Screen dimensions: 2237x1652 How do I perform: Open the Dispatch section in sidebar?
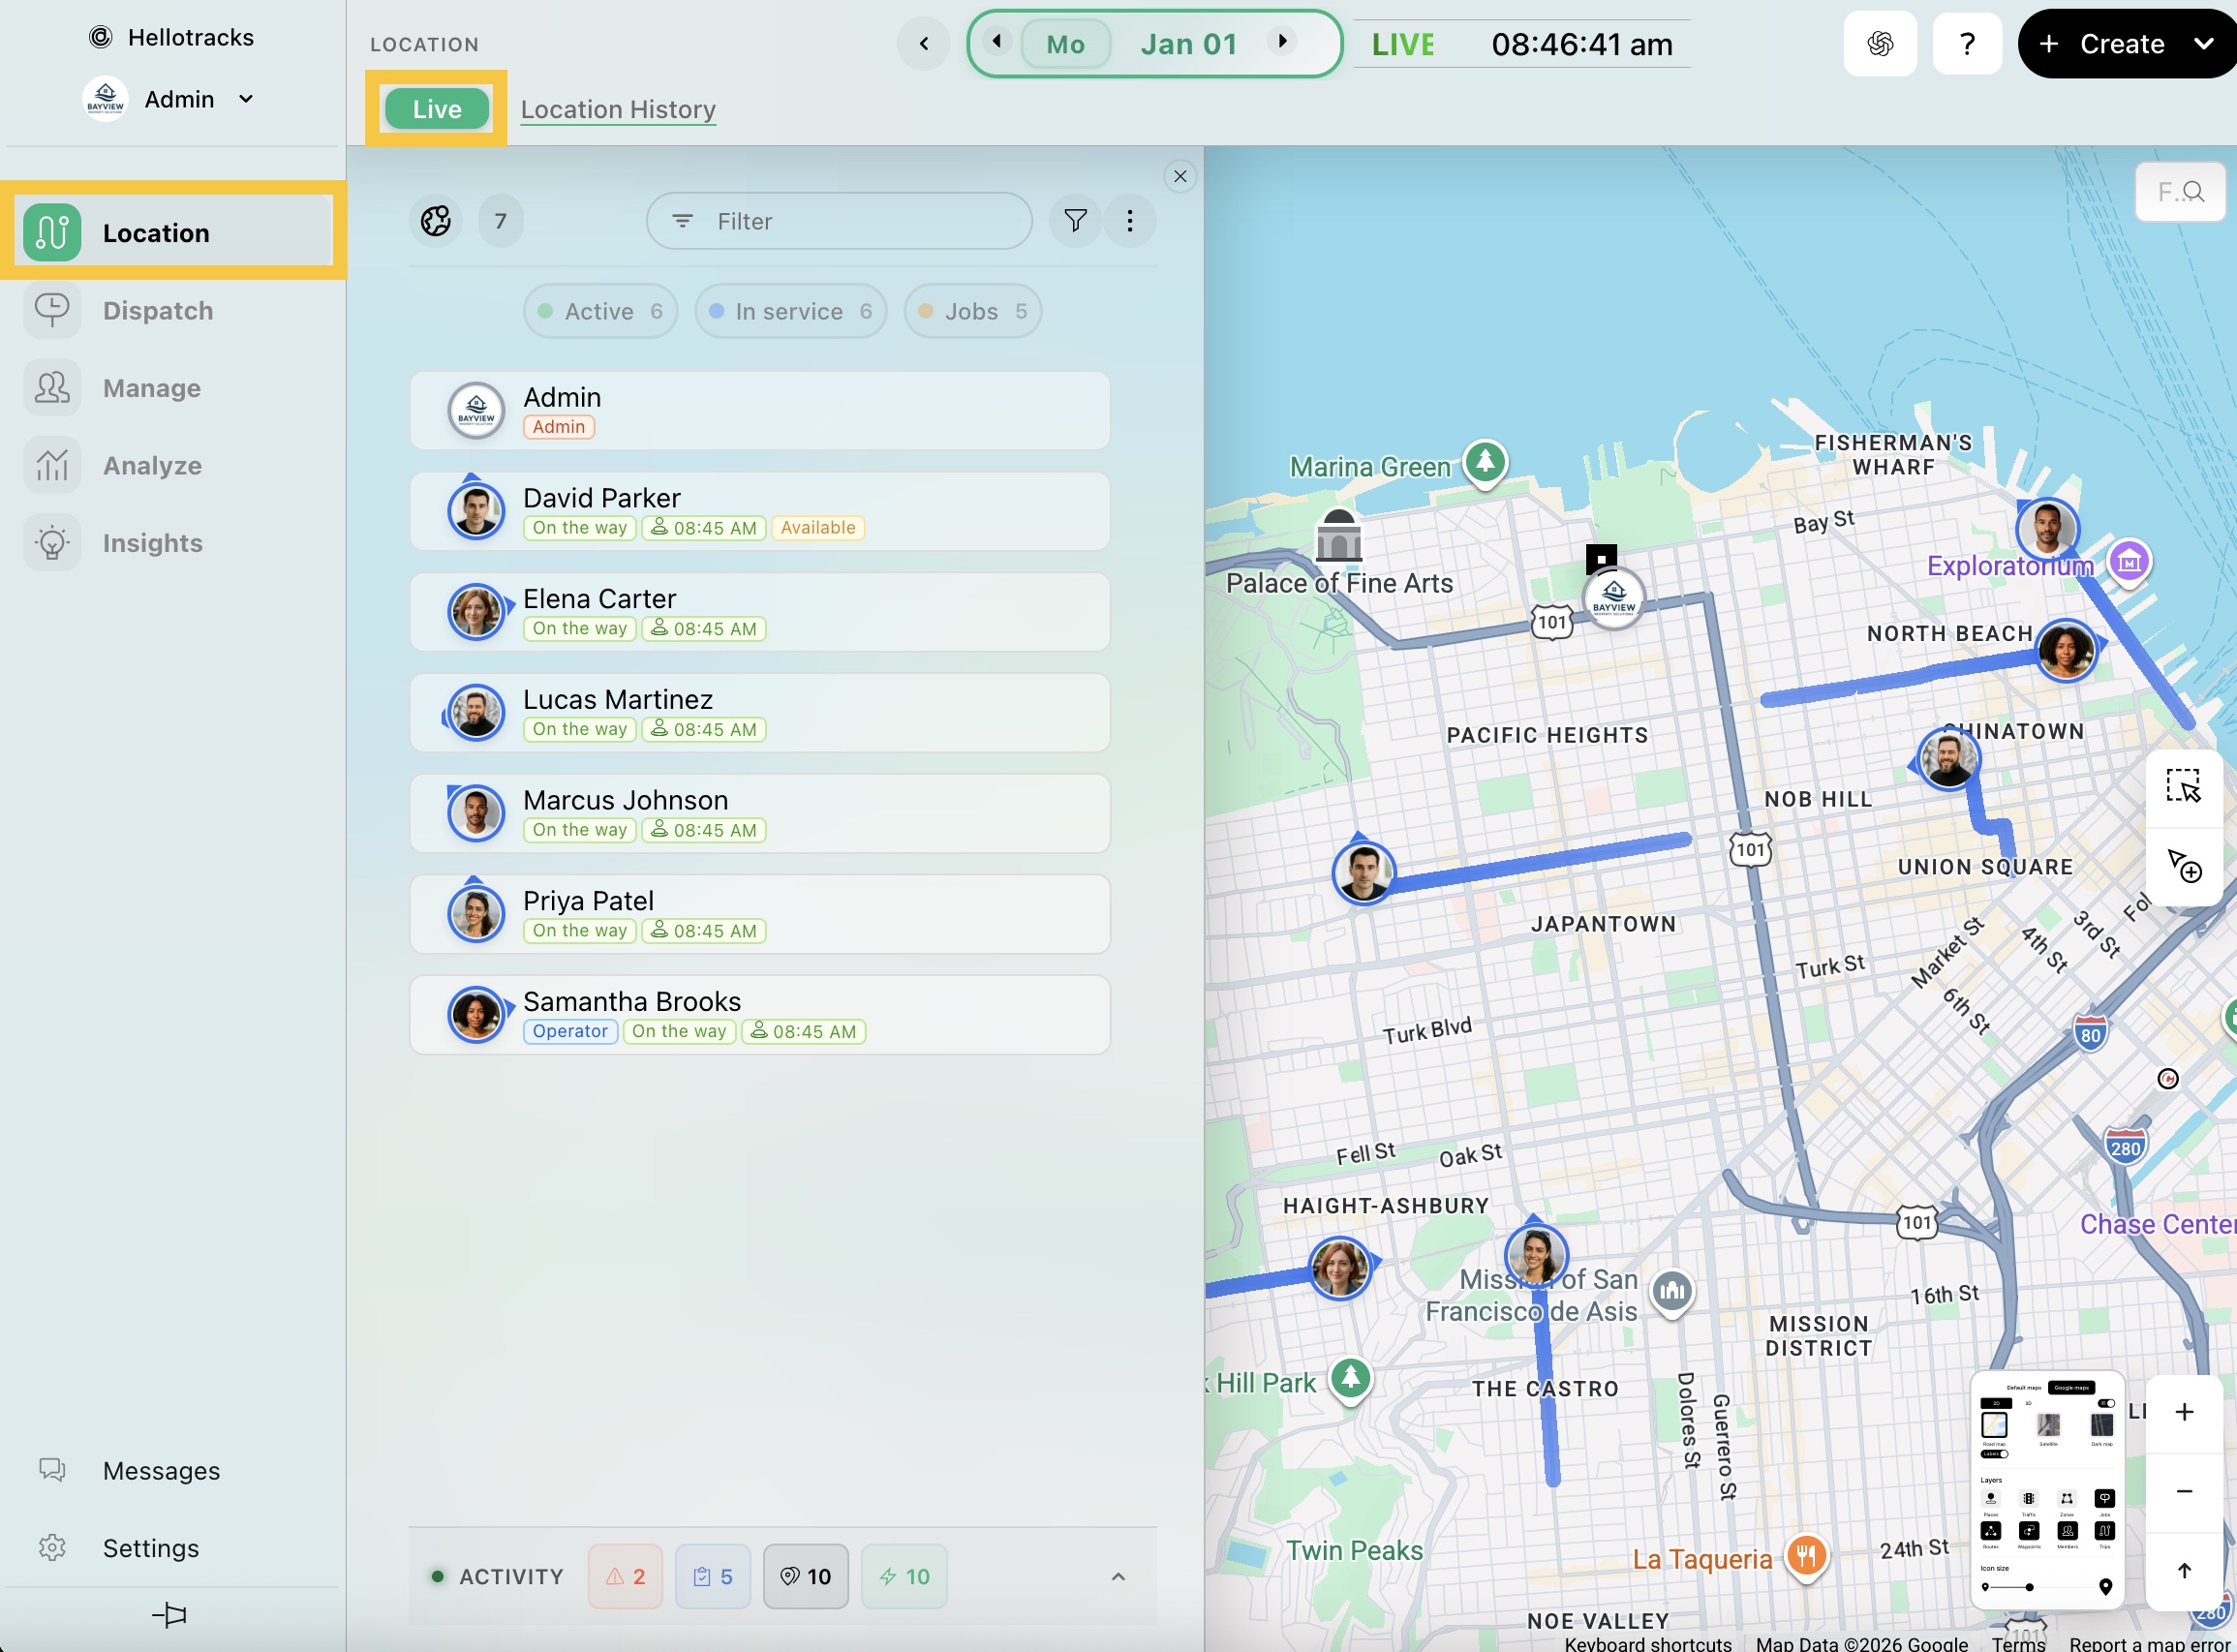point(157,311)
